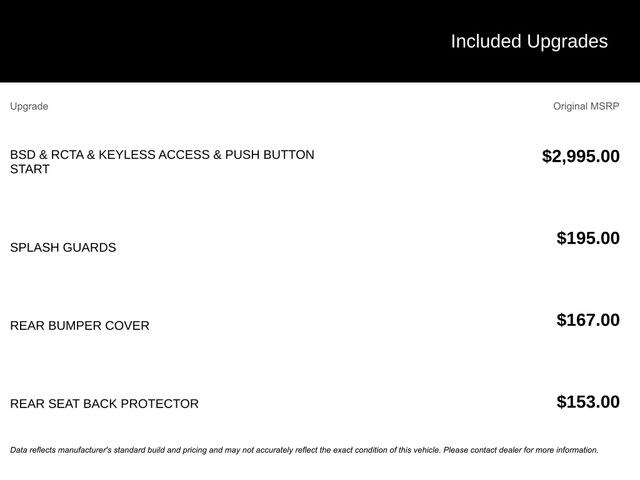Click the word BSD in first upgrade
640x480 pixels.
click(x=22, y=155)
